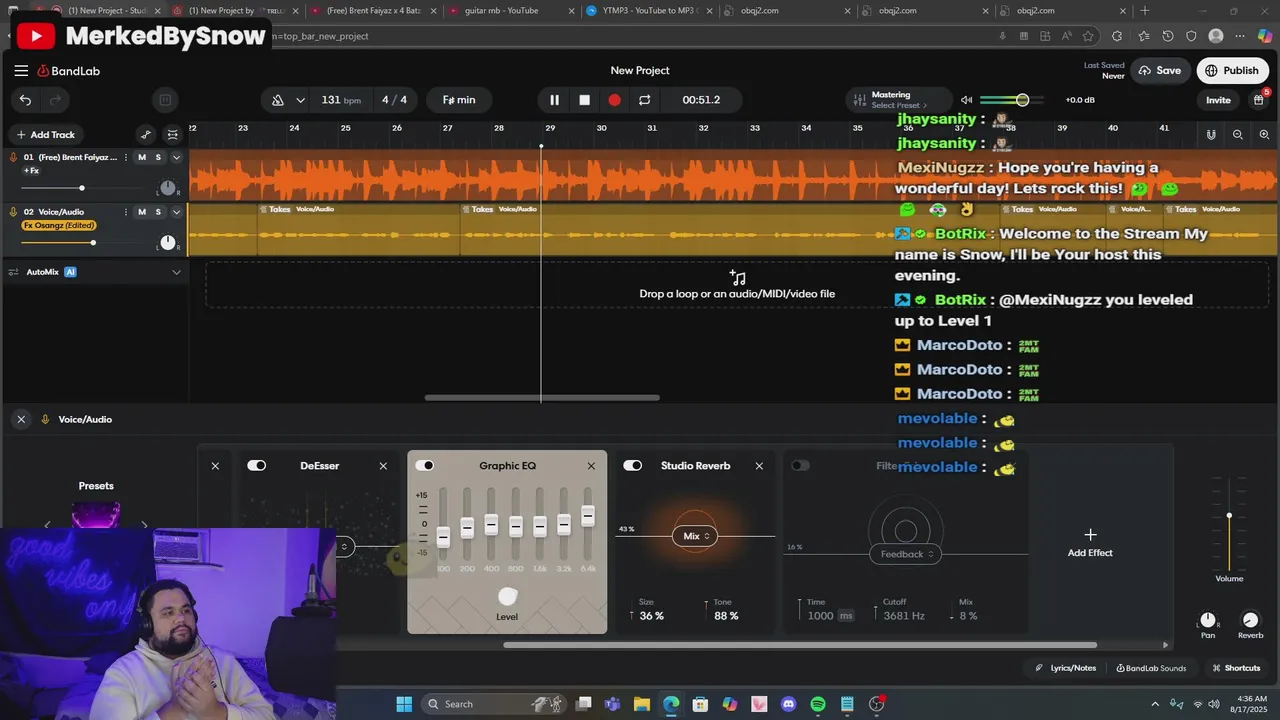
Task: Open the Fx Osangz (Edited) preset chip
Action: pyautogui.click(x=59, y=225)
